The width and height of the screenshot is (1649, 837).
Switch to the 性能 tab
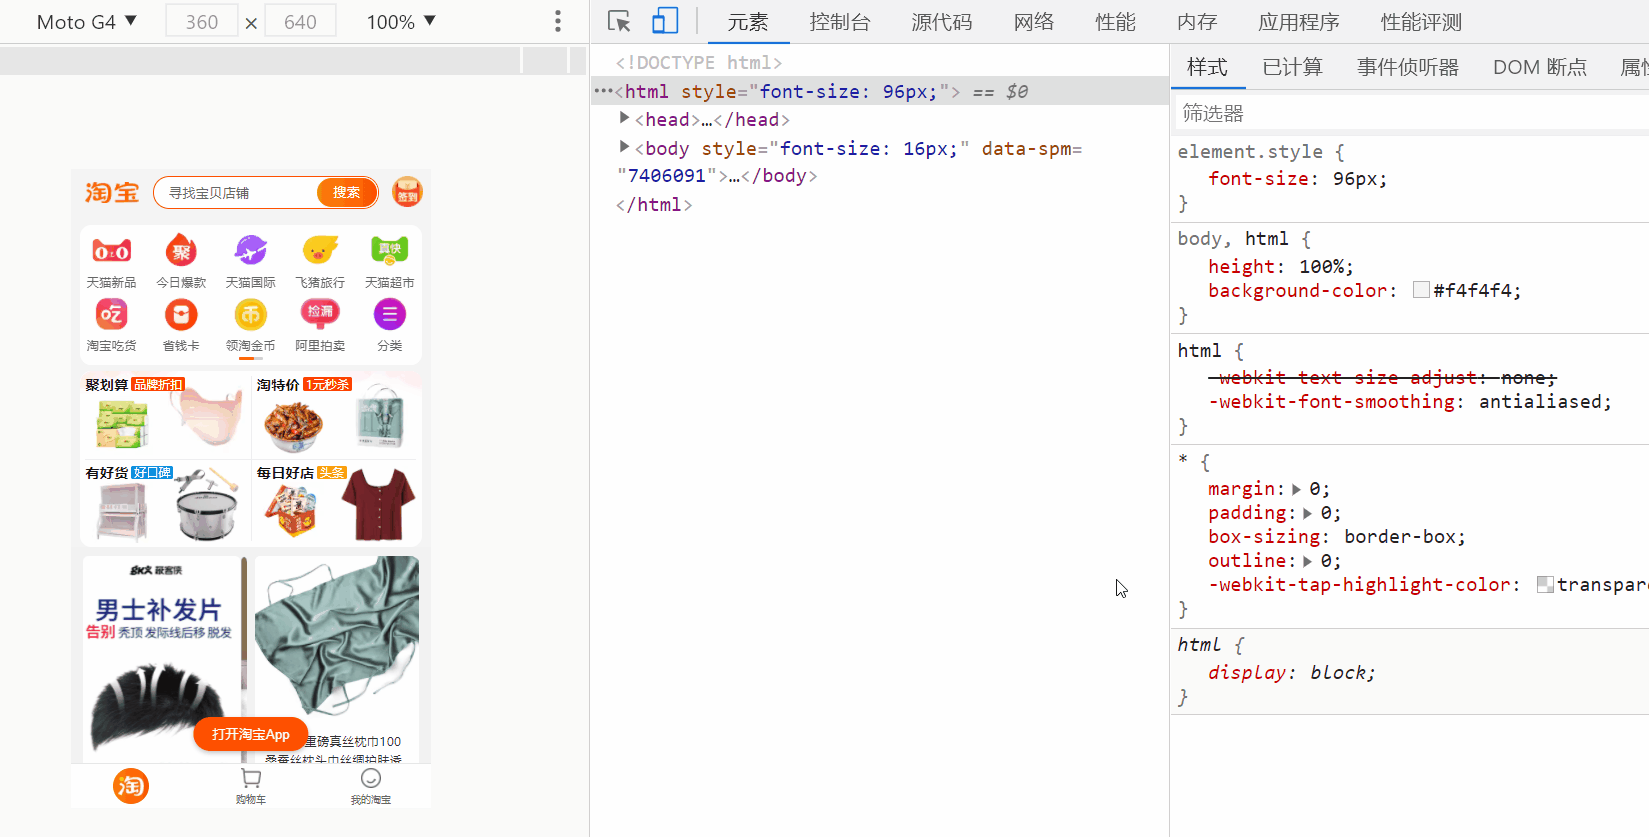pyautogui.click(x=1116, y=22)
